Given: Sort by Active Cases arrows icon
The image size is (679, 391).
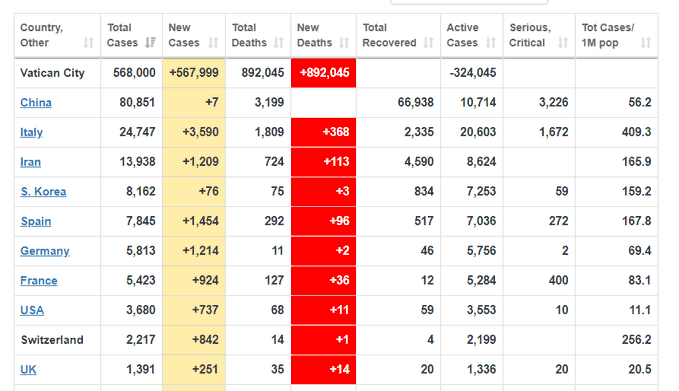Looking at the screenshot, I should click(491, 42).
